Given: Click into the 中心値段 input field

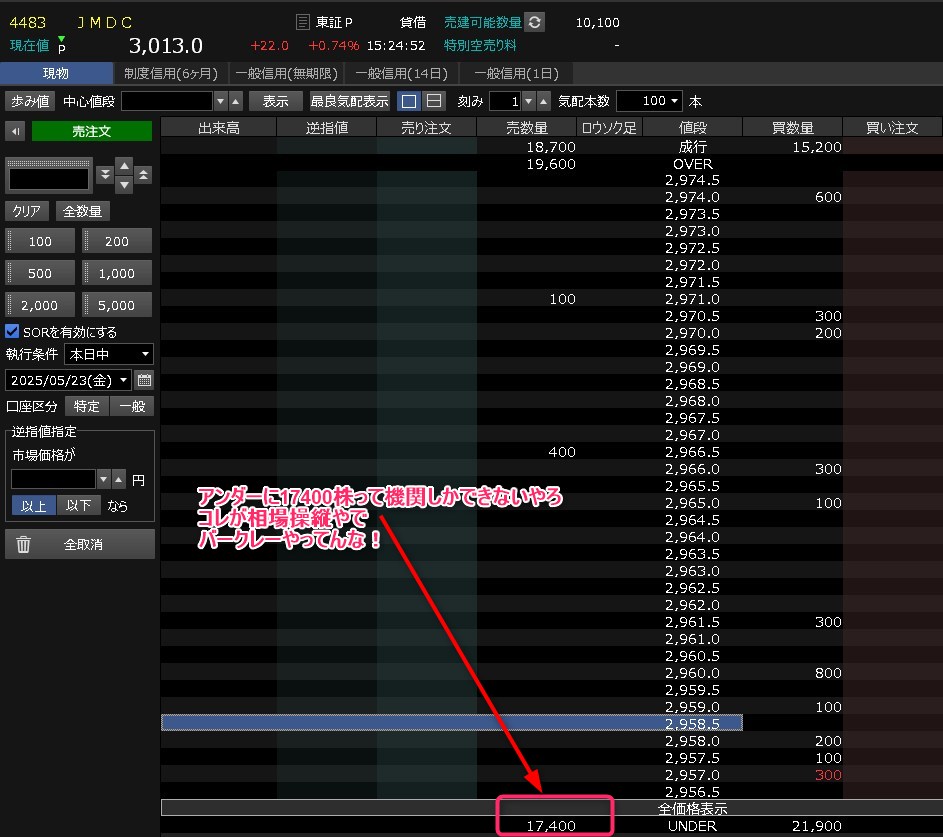Looking at the screenshot, I should coord(167,101).
